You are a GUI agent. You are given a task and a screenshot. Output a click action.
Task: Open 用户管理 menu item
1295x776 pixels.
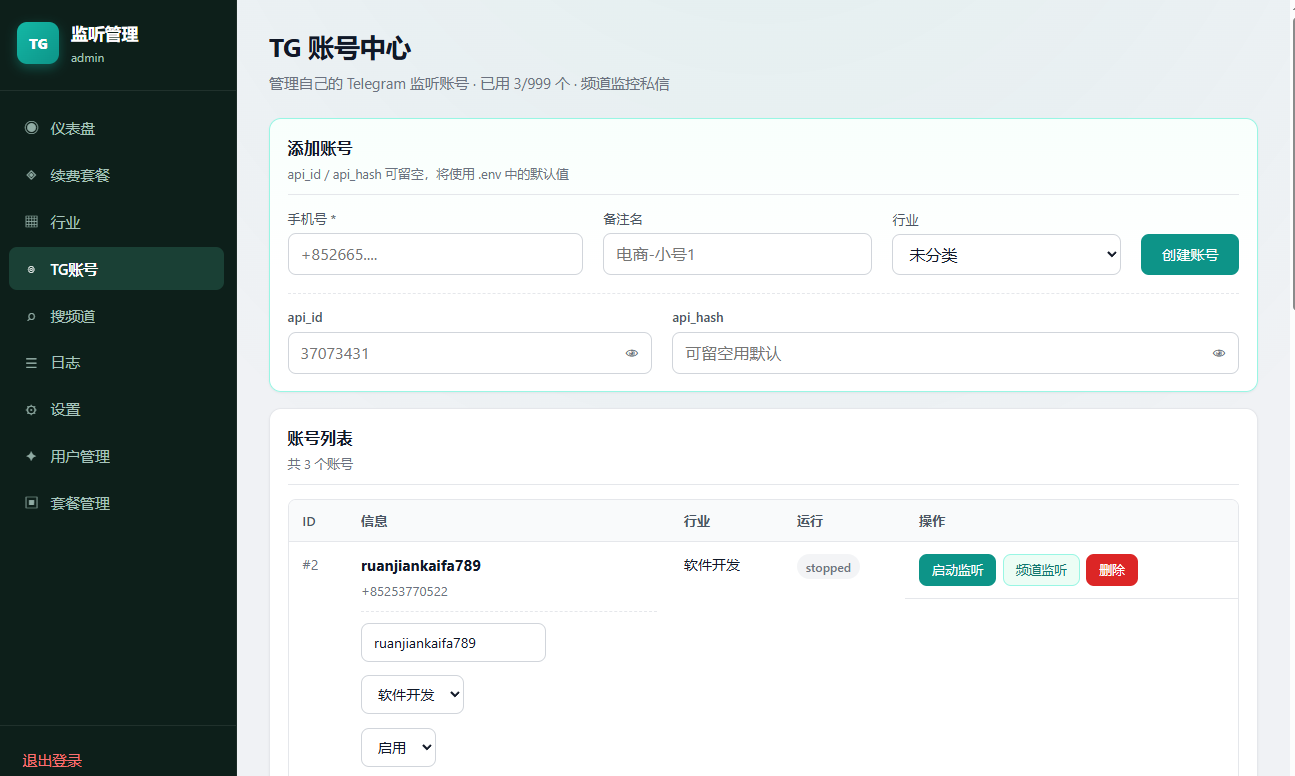click(x=116, y=456)
